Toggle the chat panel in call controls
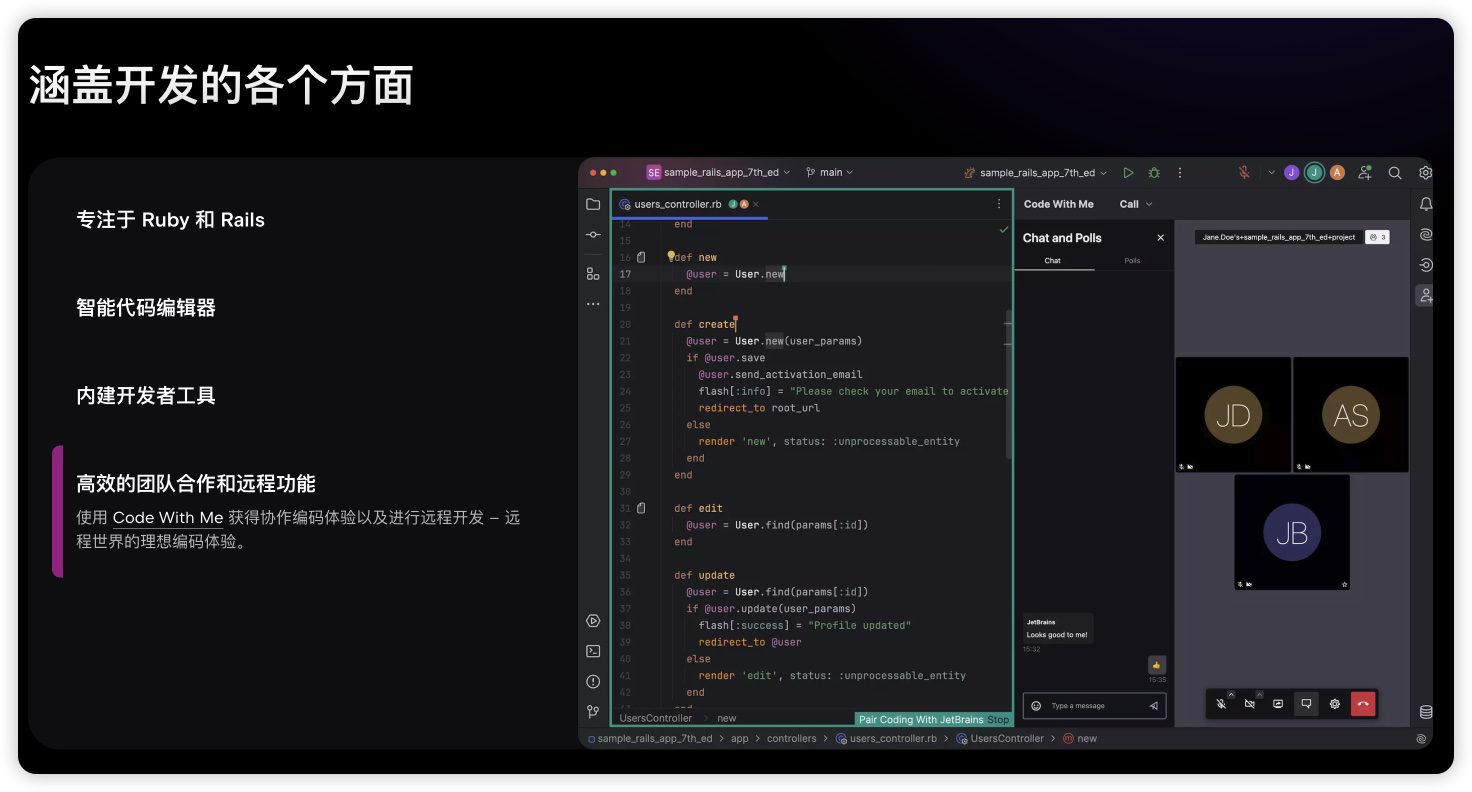1472x792 pixels. coord(1306,704)
